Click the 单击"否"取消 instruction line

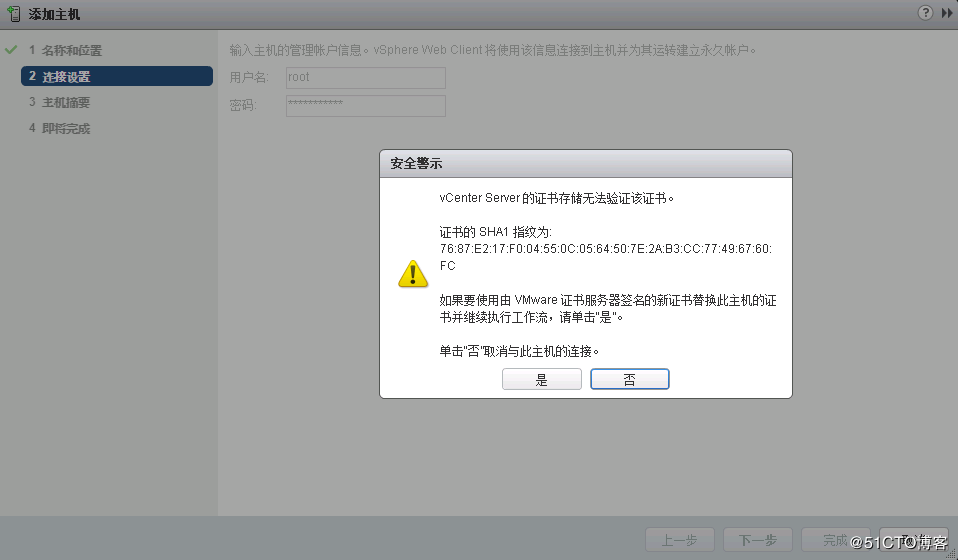(519, 351)
